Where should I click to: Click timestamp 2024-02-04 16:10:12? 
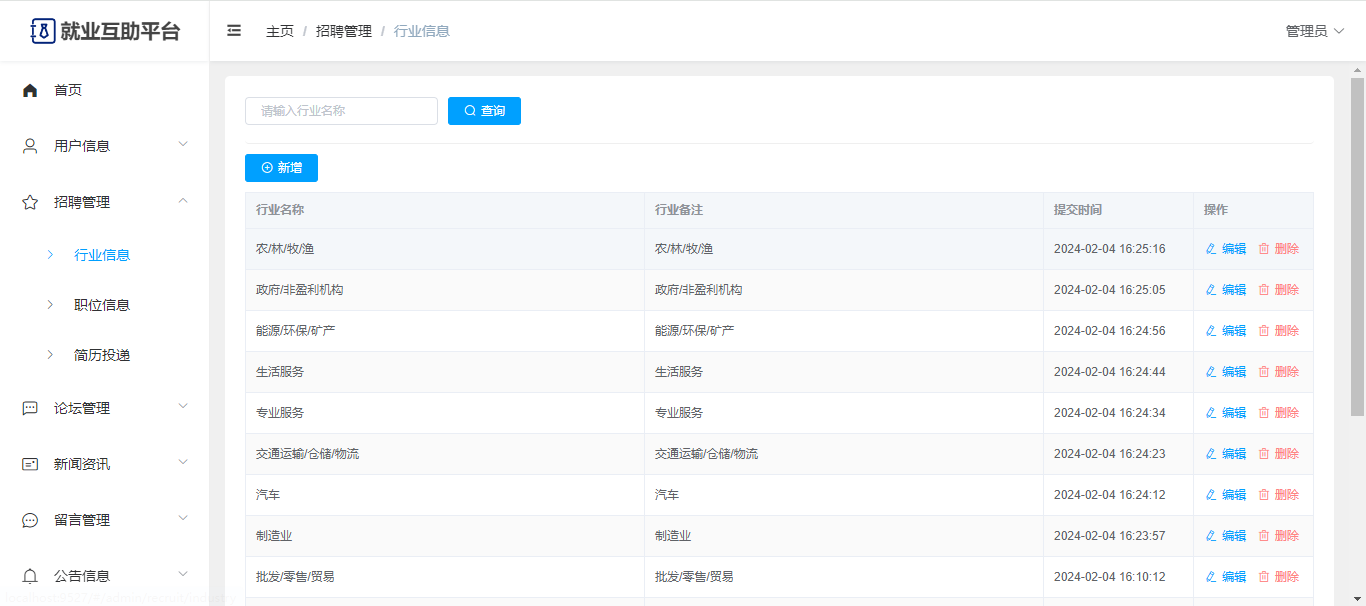point(1110,577)
